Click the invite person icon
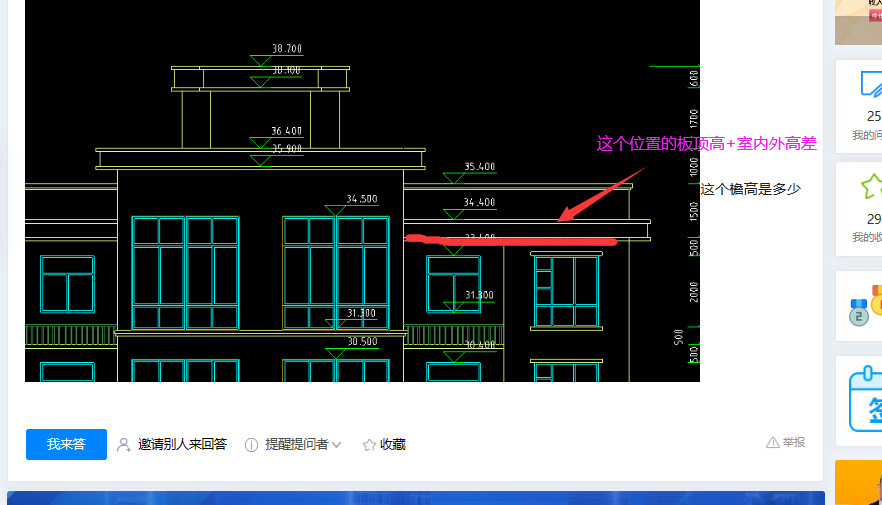Screen dimensions: 882x505 (123, 445)
